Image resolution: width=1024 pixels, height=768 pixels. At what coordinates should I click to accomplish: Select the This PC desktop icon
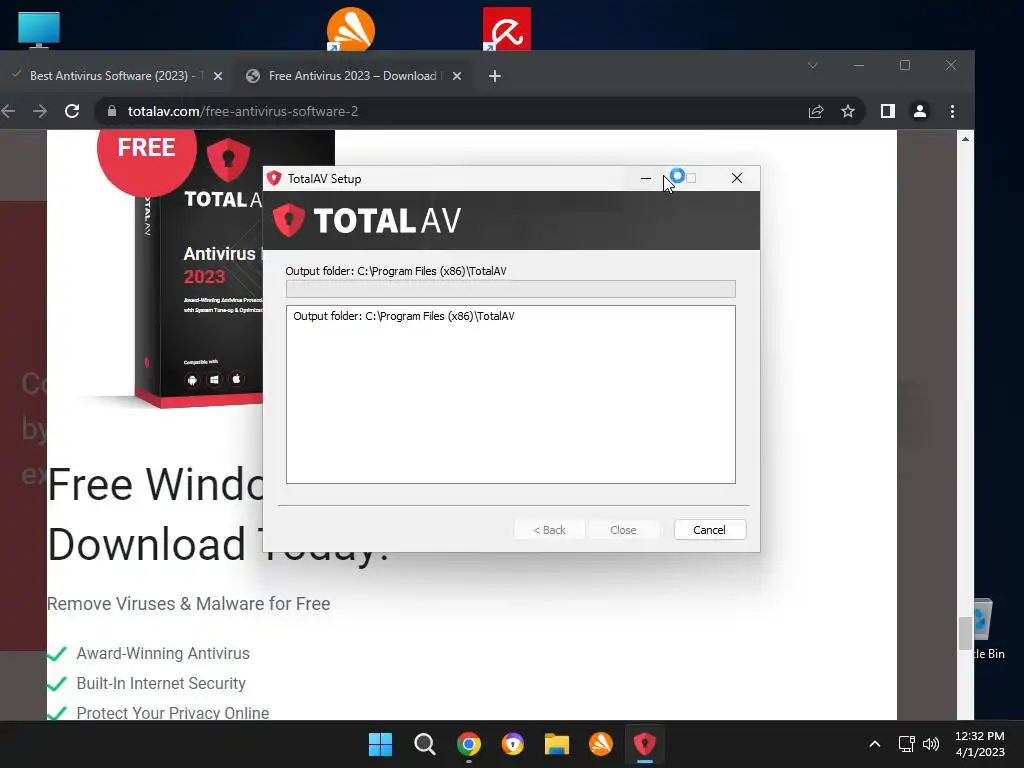coord(39,30)
